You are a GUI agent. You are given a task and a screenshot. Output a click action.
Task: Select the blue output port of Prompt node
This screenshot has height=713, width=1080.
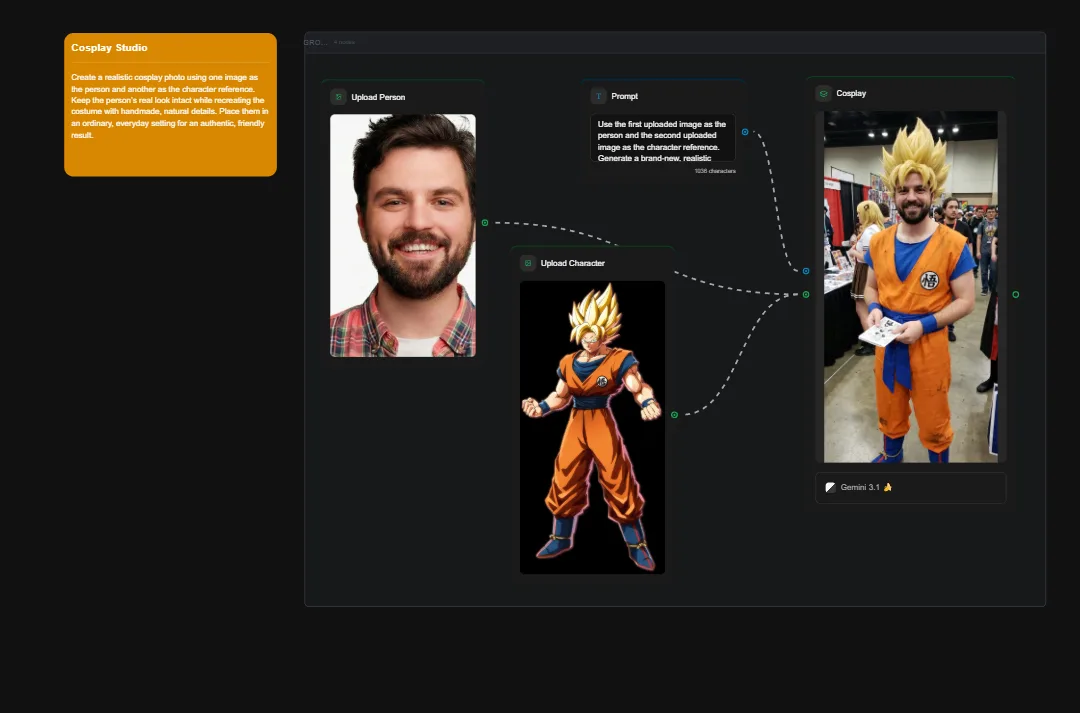click(745, 131)
